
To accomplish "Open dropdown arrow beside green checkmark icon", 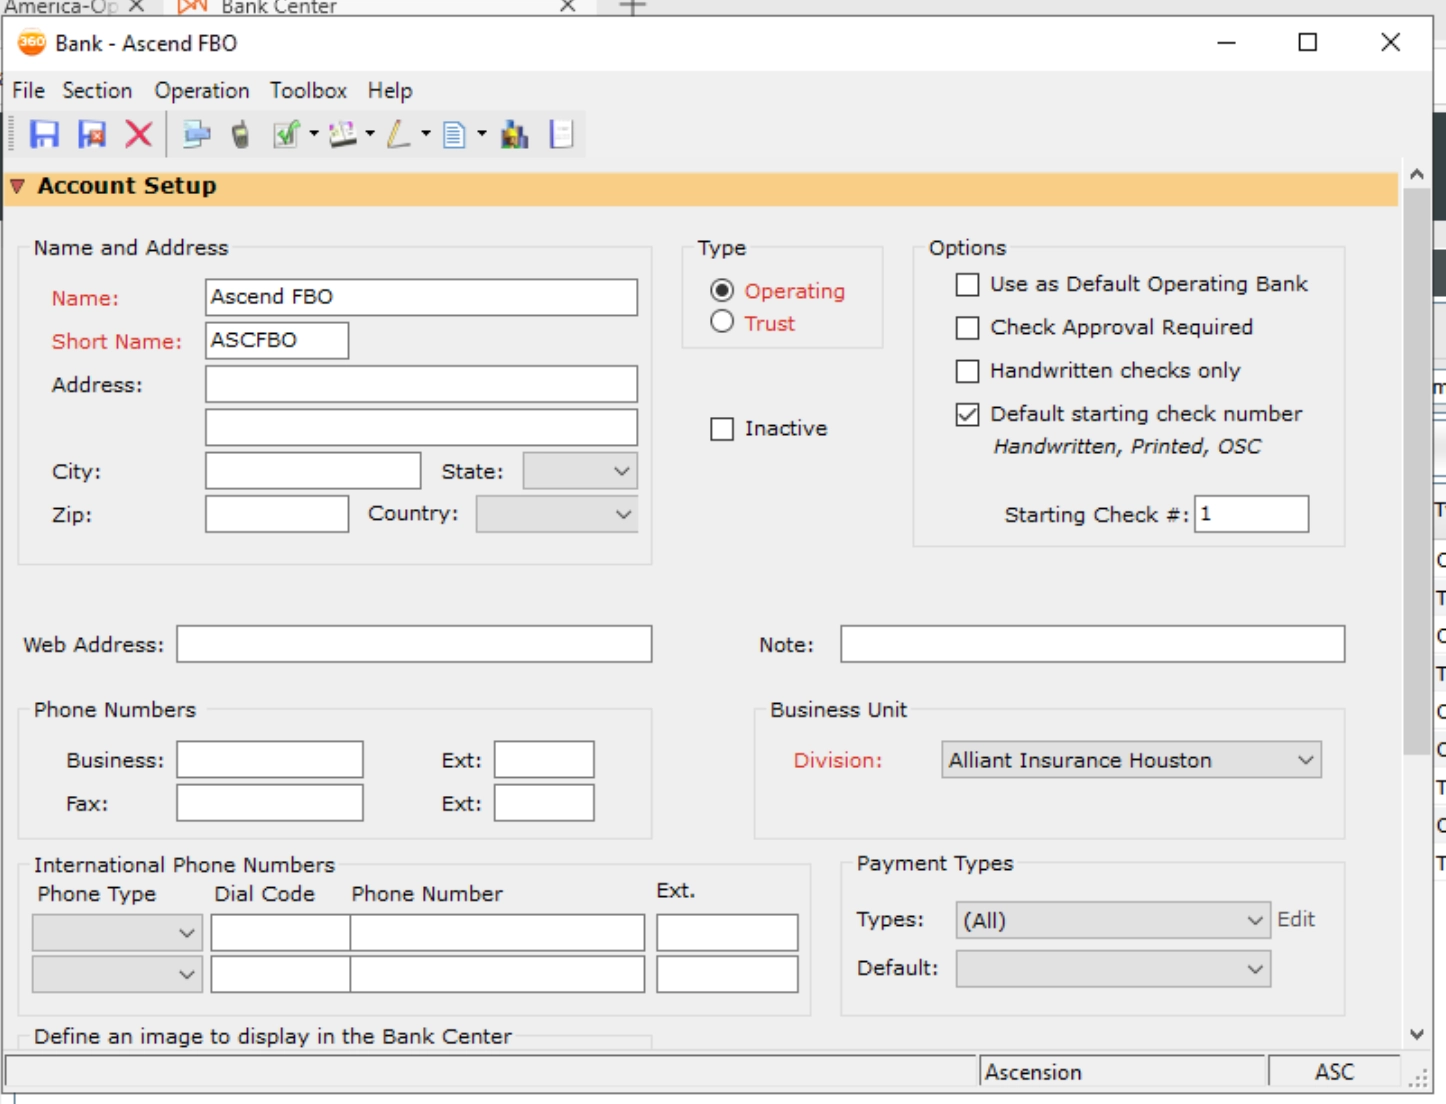I will (x=314, y=134).
